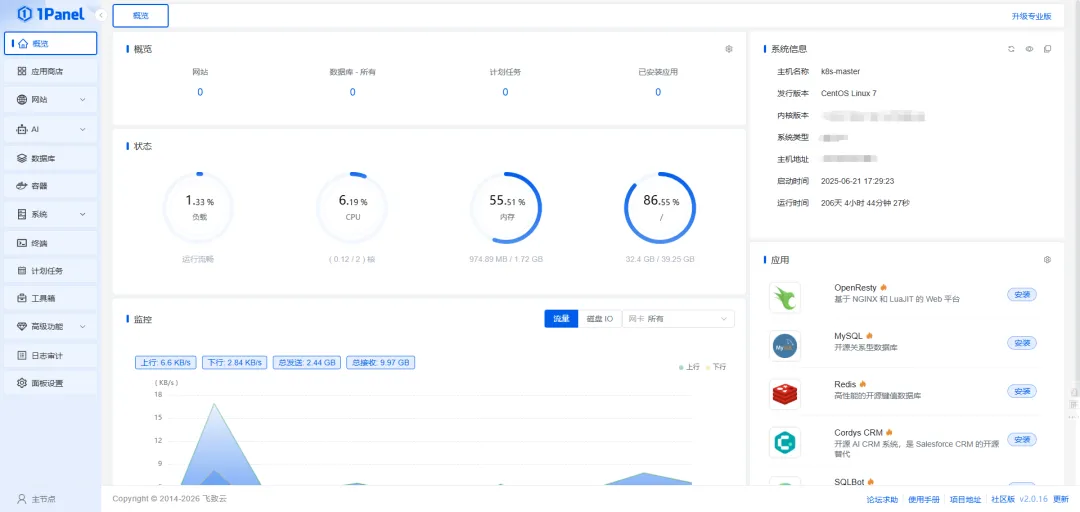The width and height of the screenshot is (1080, 512).
Task: Click the 内存 55.51% gauge
Action: point(506,208)
